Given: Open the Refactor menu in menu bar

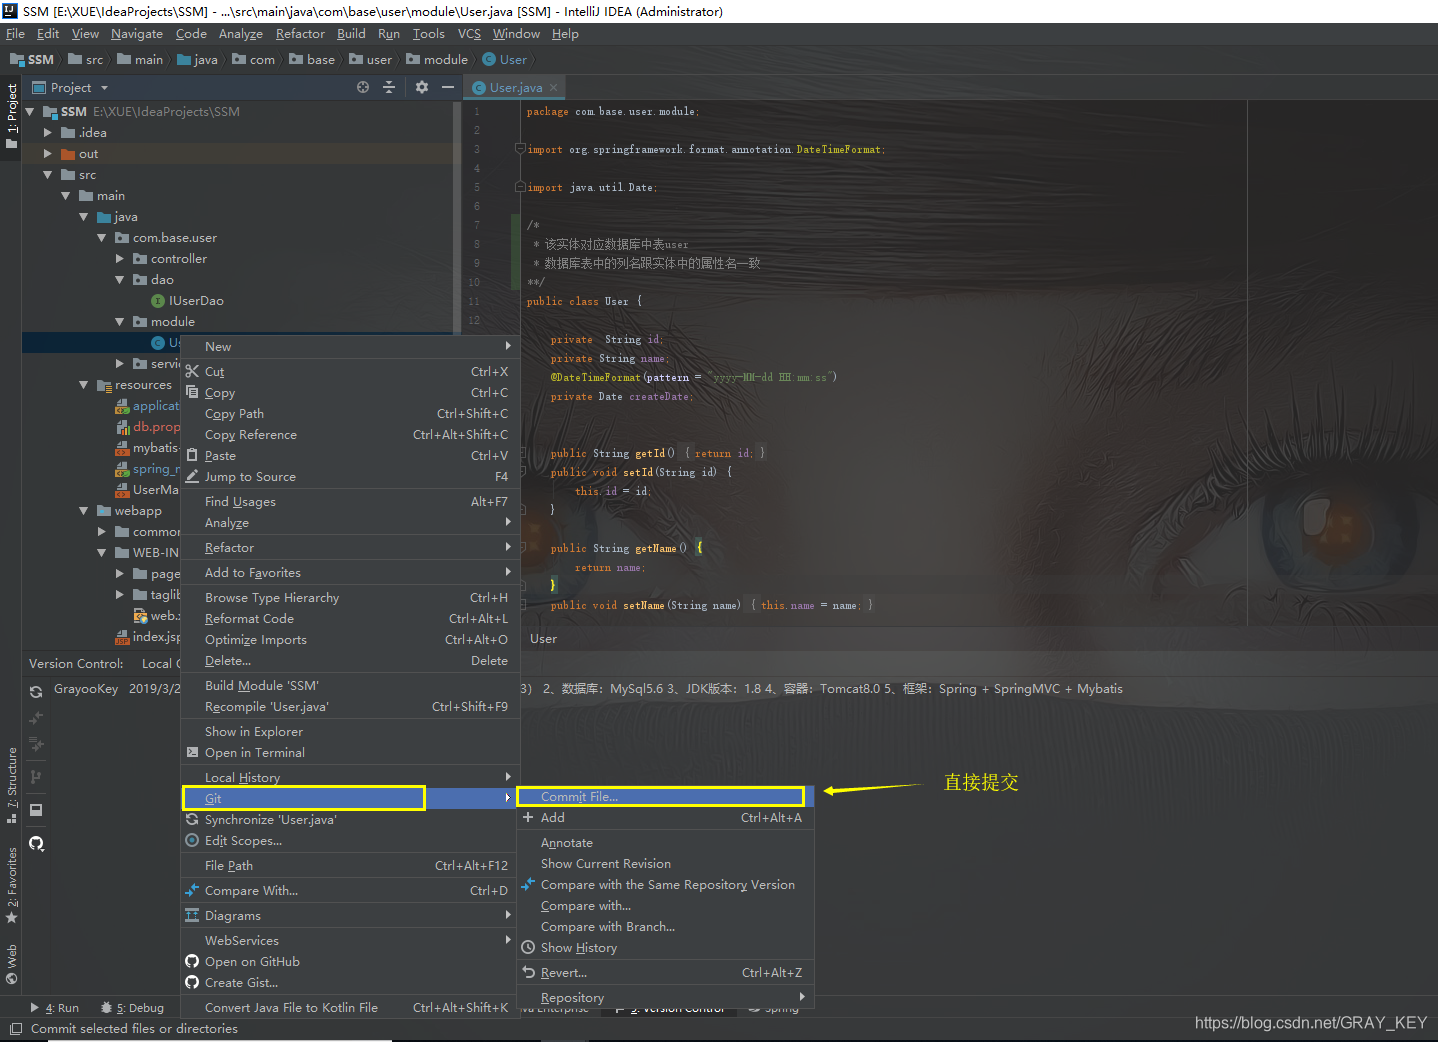Looking at the screenshot, I should 300,33.
